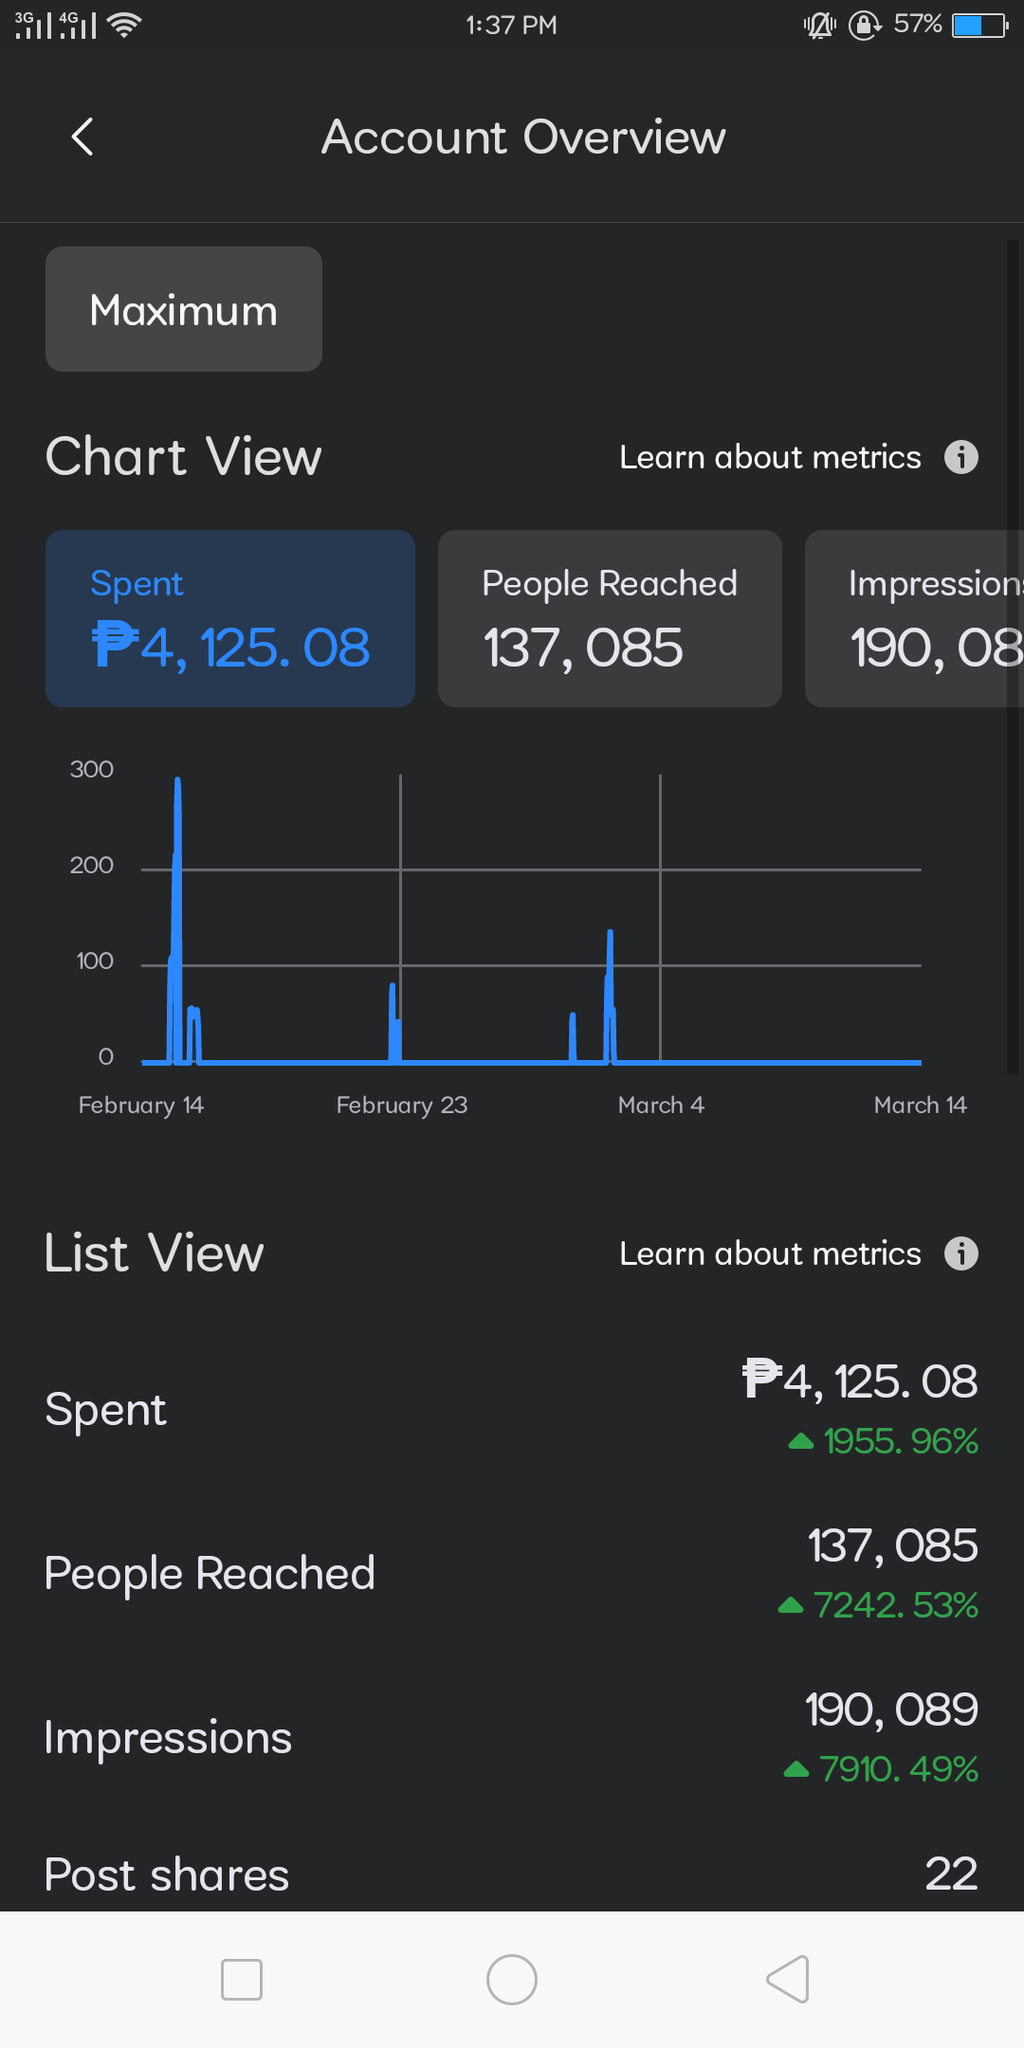Tap the Wi-Fi icon in status bar
Image resolution: width=1024 pixels, height=2048 pixels.
pos(124,25)
